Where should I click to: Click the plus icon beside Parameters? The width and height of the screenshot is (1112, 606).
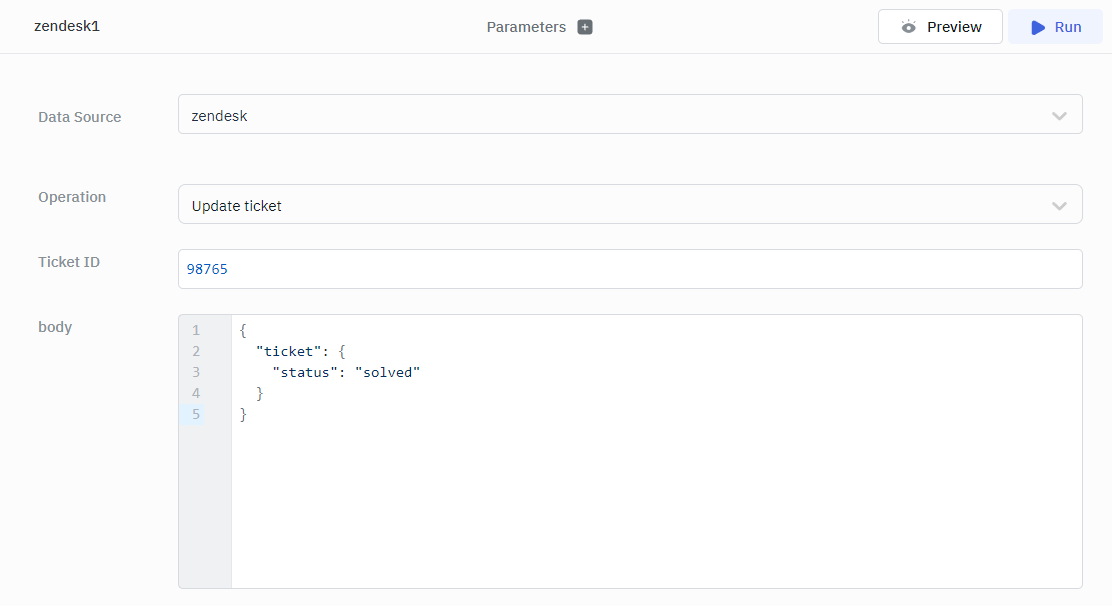tap(585, 27)
